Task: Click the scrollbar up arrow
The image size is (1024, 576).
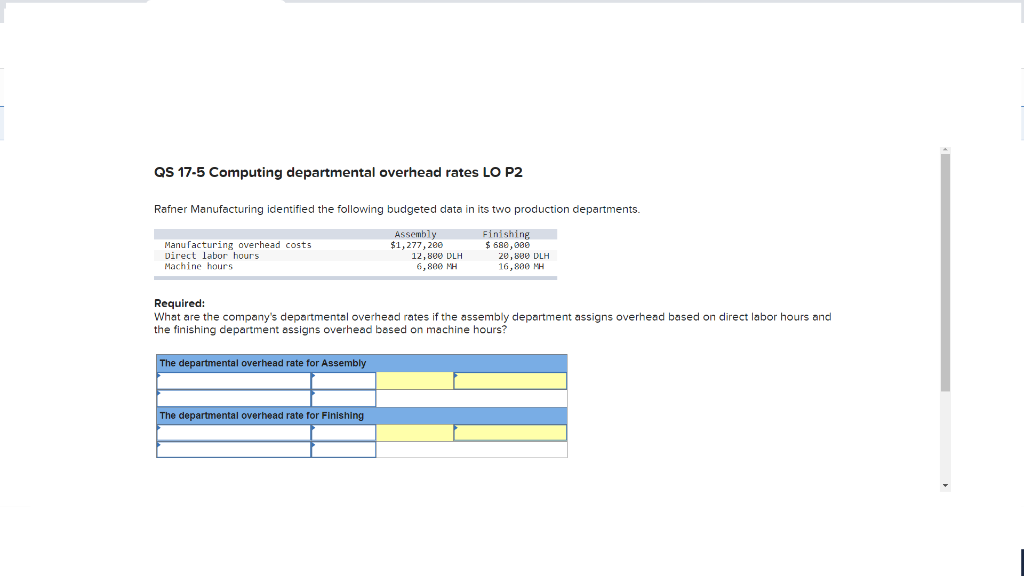Action: pos(944,148)
